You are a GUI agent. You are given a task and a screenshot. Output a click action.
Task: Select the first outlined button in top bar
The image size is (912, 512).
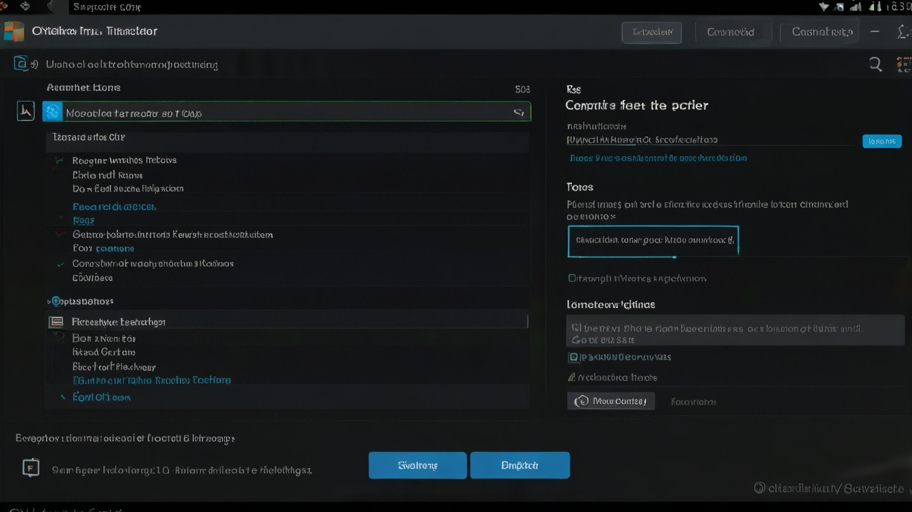click(651, 32)
